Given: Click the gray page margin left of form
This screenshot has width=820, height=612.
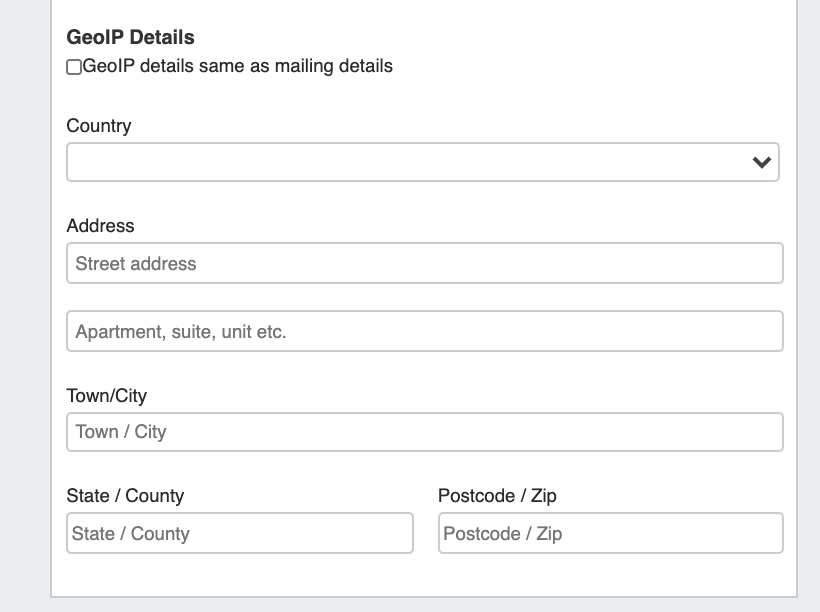Looking at the screenshot, I should (24, 300).
